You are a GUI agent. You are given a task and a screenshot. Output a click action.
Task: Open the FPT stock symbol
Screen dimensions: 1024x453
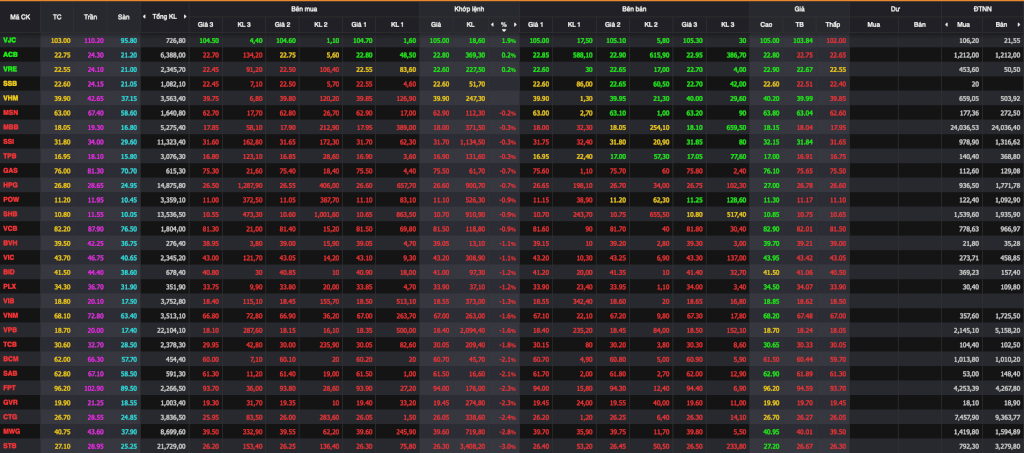(x=10, y=386)
